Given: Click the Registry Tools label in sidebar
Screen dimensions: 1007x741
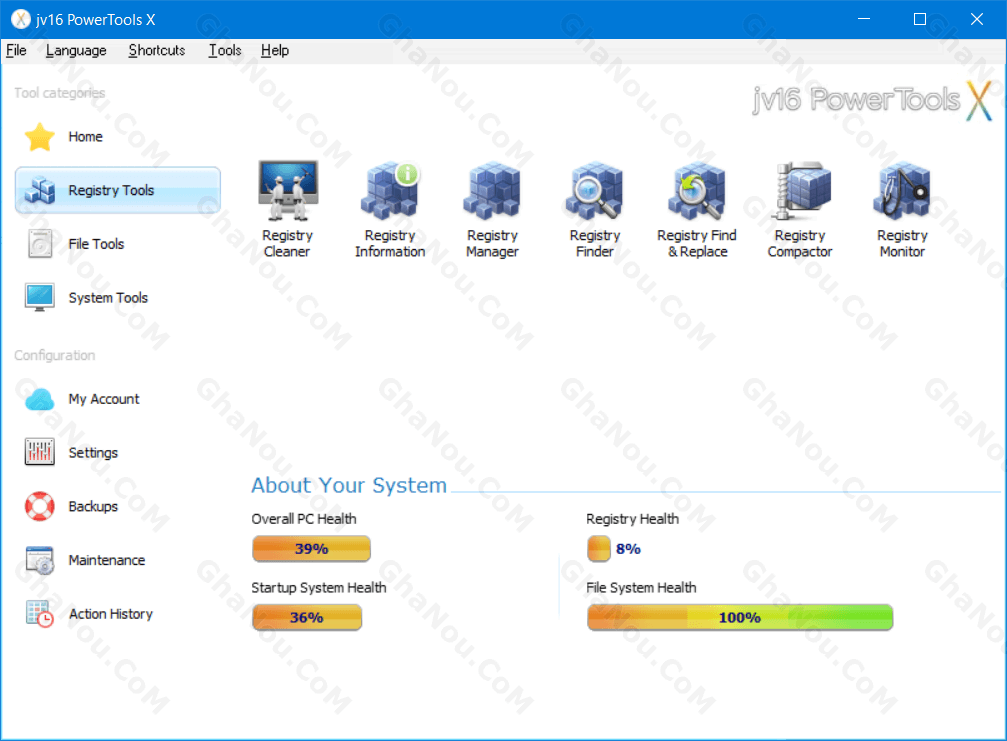Looking at the screenshot, I should point(111,191).
